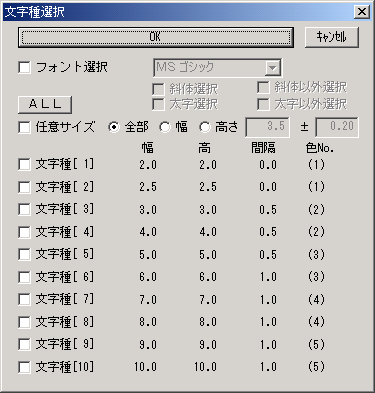Check the 文字種[10] checkbox
Screen dimensions: 375x393
click(x=24, y=367)
